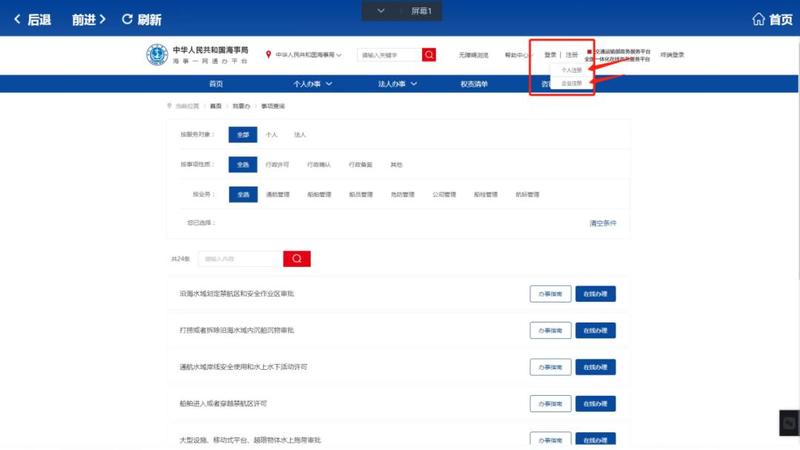Select 船舶管理 in the business filter

pos(319,194)
